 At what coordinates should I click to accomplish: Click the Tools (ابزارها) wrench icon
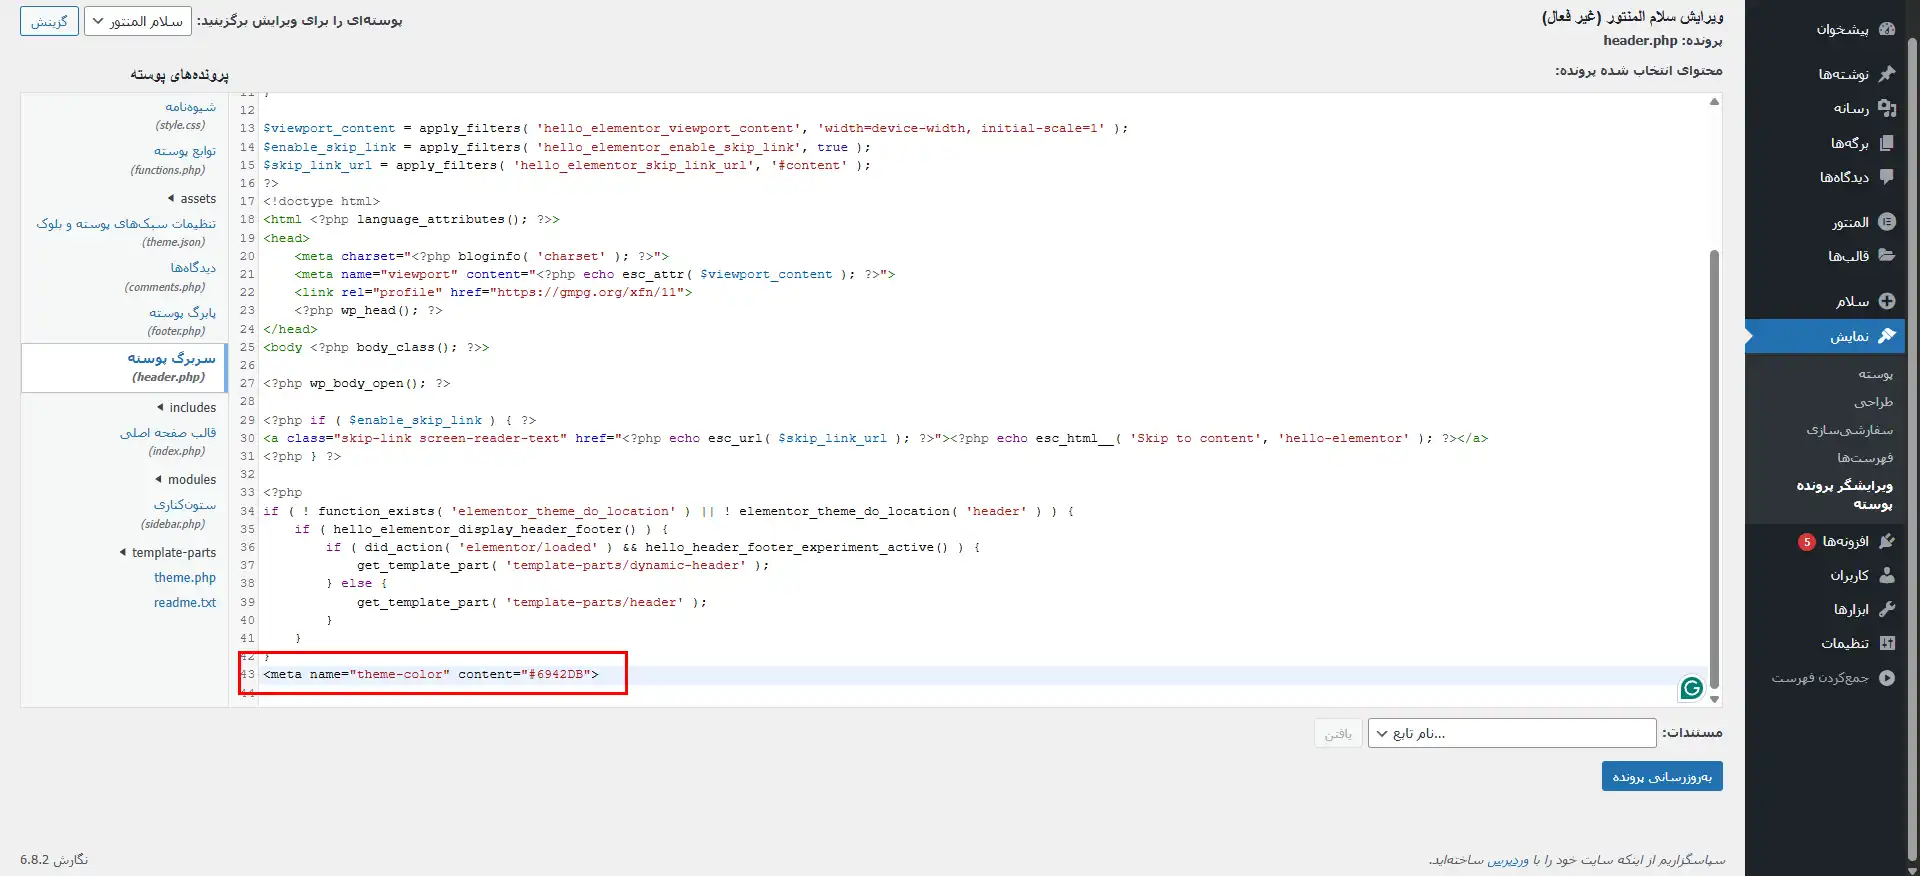click(1887, 609)
